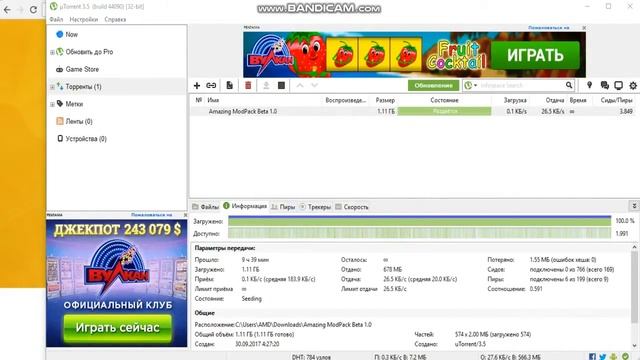The image size is (640, 360).
Task: Open search provider dropdown arrow
Action: (x=476, y=85)
